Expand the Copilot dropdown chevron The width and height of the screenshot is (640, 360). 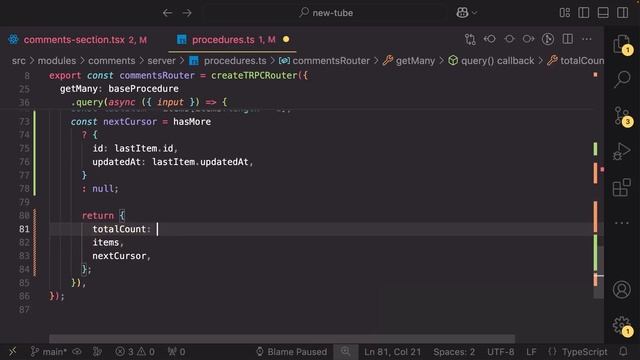click(474, 13)
